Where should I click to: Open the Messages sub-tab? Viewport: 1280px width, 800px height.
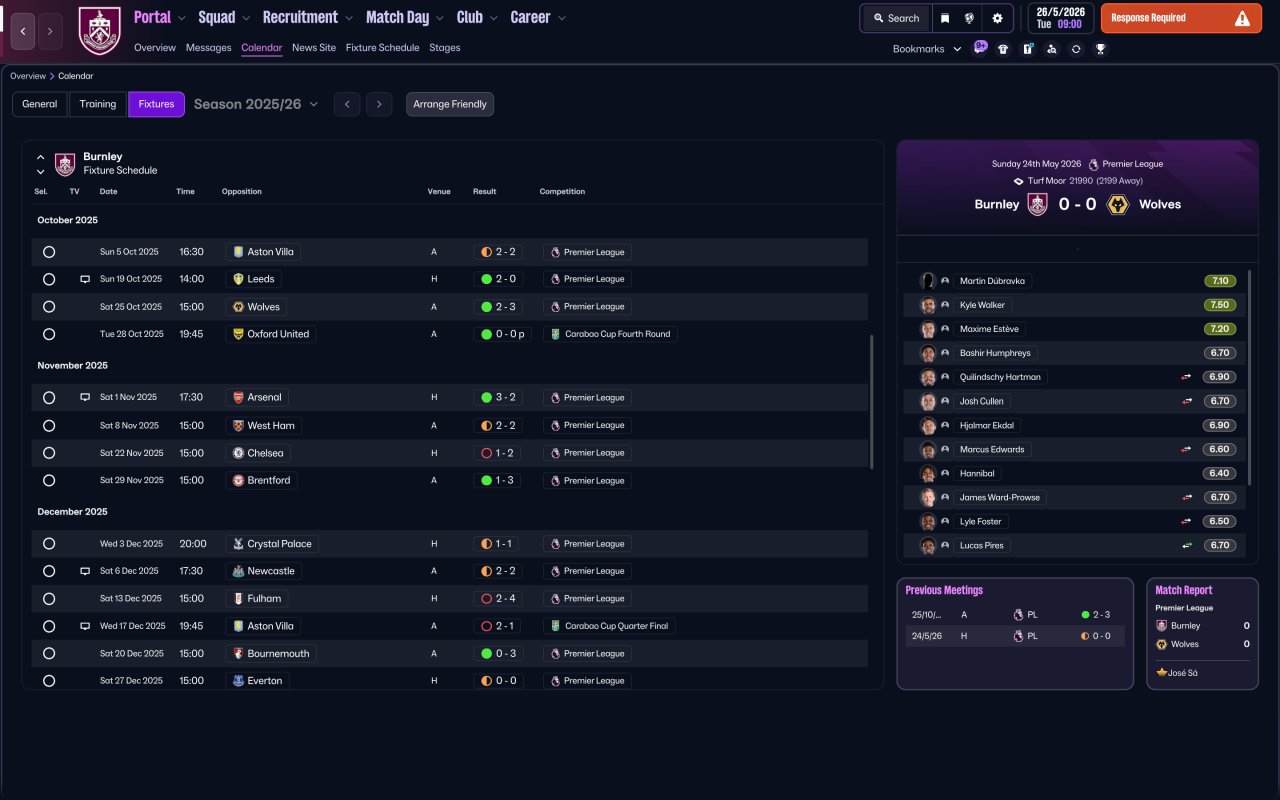pos(208,48)
